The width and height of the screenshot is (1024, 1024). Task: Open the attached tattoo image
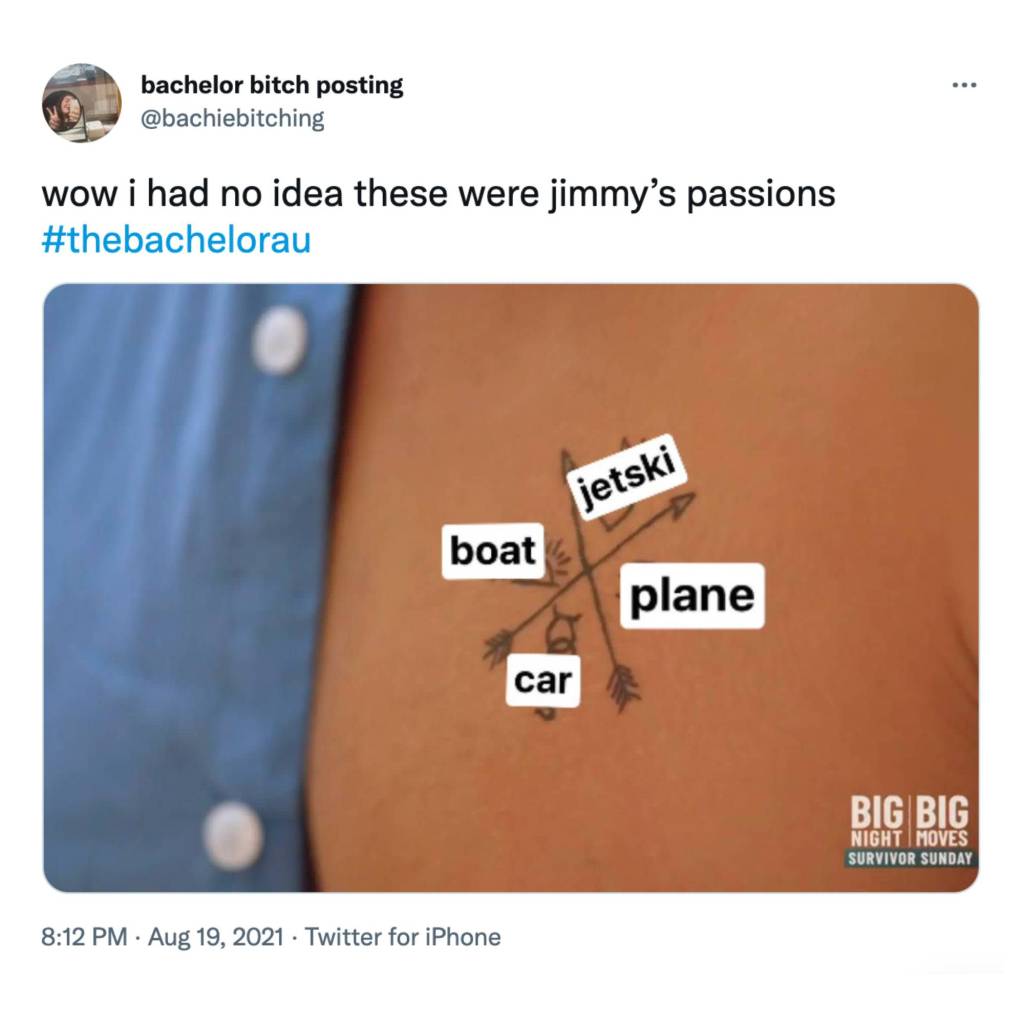[x=511, y=588]
